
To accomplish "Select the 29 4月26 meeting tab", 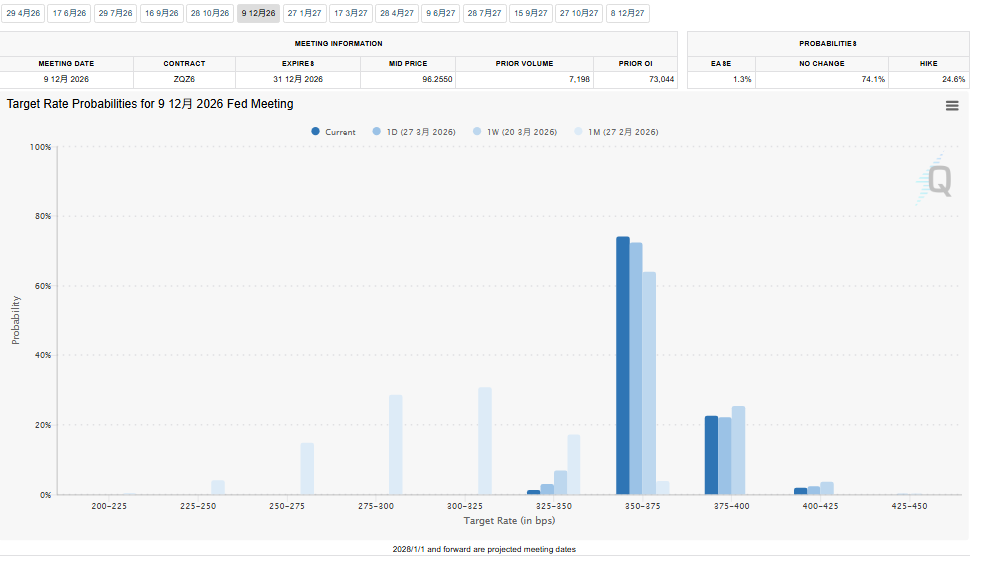I will [23, 13].
